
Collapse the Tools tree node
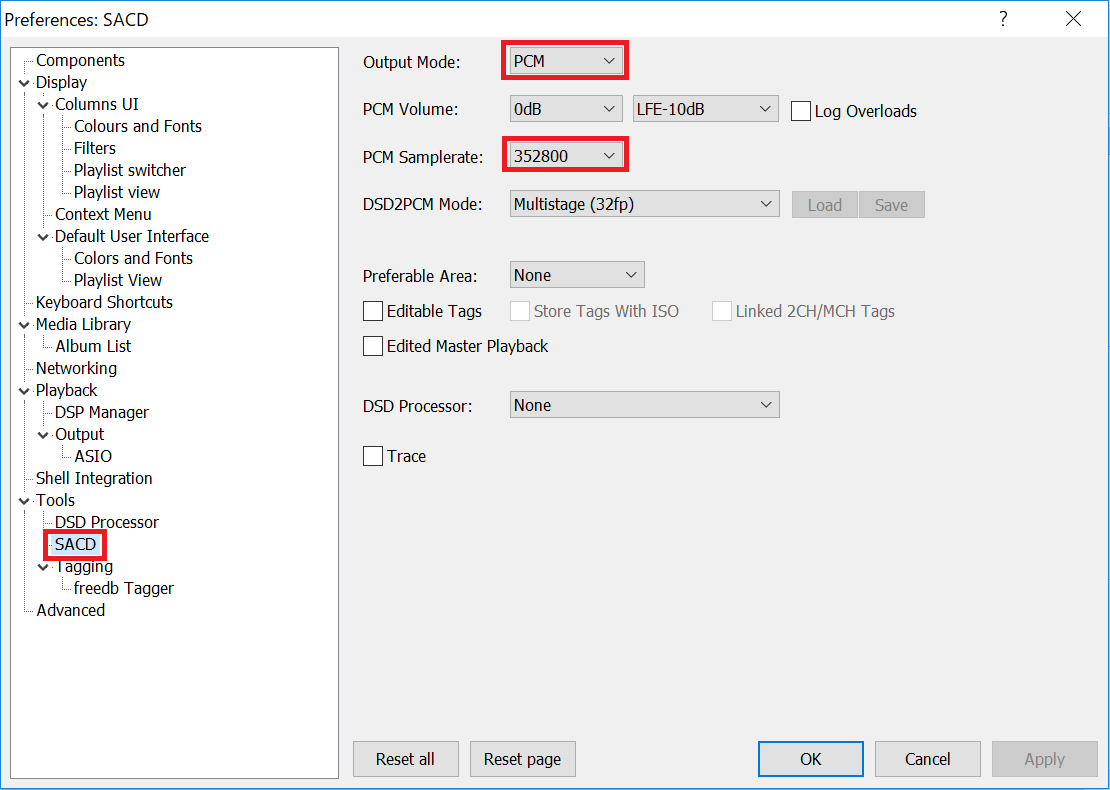click(x=25, y=500)
